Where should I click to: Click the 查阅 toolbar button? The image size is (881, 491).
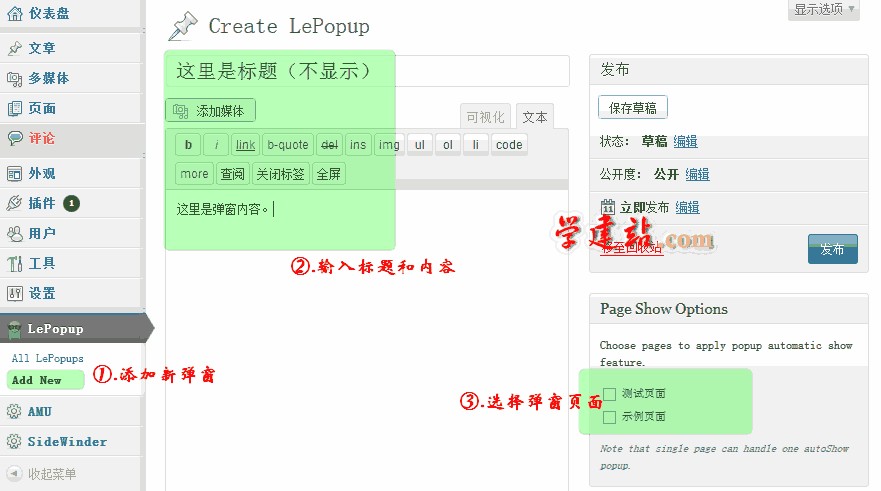[x=233, y=174]
